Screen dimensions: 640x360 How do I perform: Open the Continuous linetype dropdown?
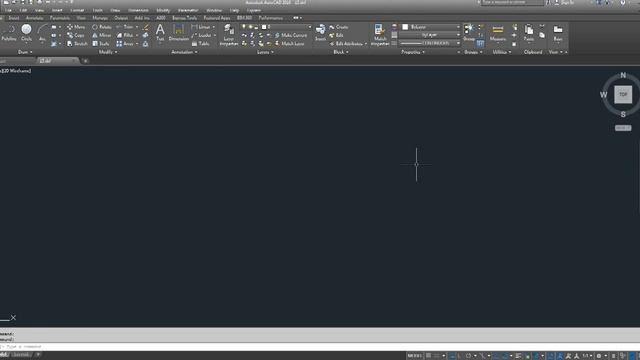(x=429, y=43)
